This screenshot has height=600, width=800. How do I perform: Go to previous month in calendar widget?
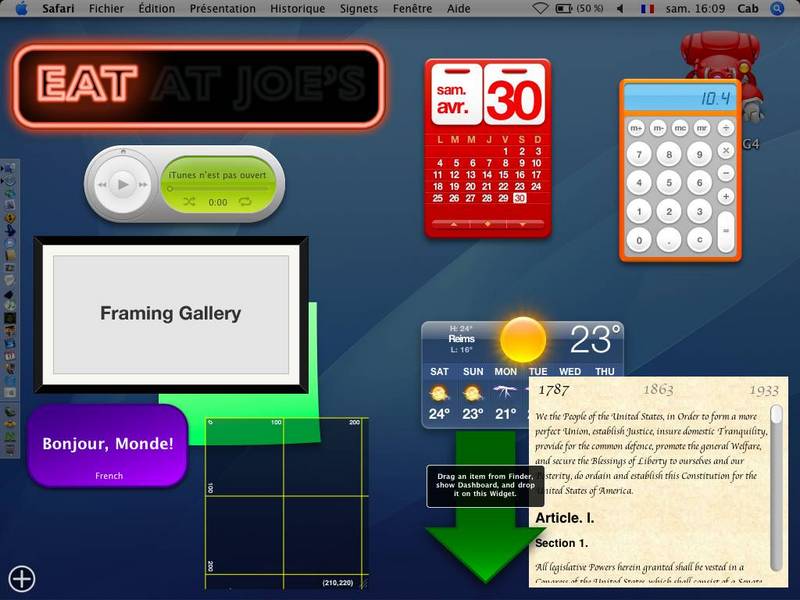tap(454, 224)
